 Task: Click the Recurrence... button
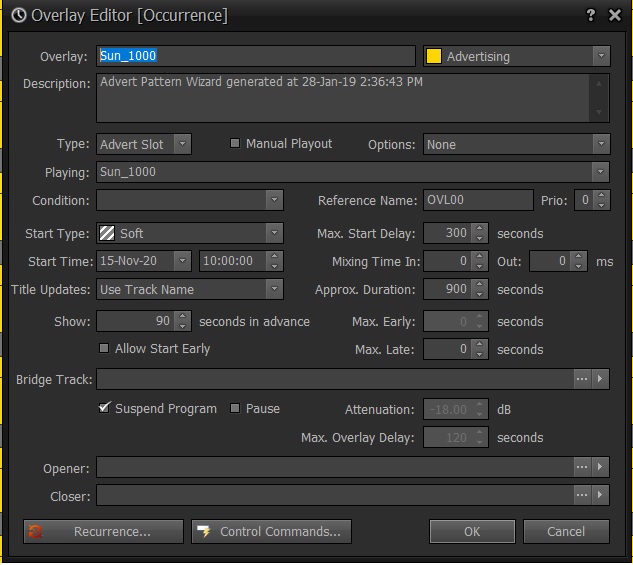pyautogui.click(x=103, y=531)
